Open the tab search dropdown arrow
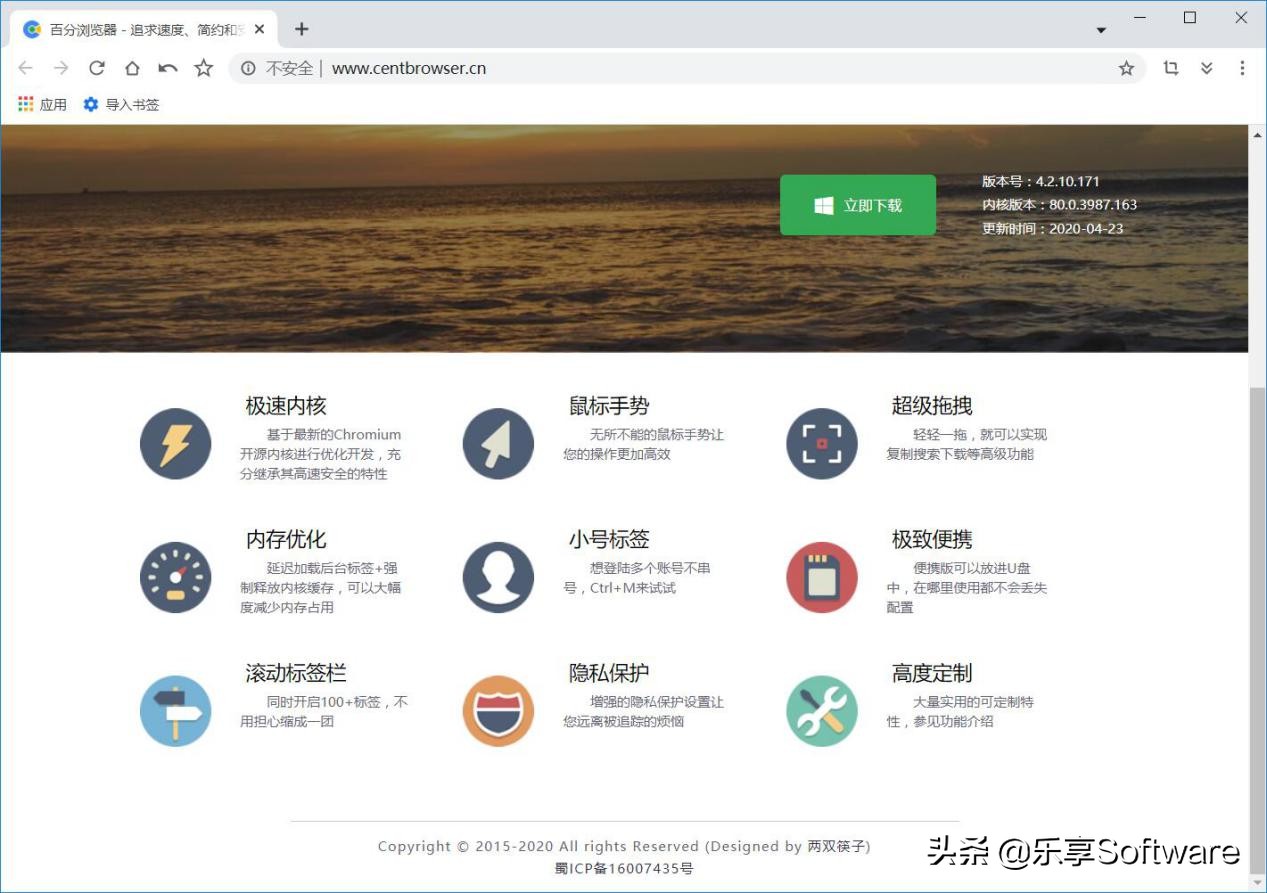Image resolution: width=1267 pixels, height=893 pixels. [1101, 29]
